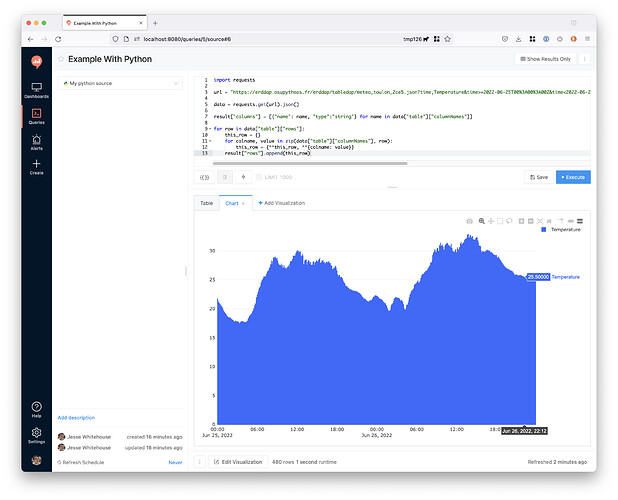Click the panel resize handle below the editor

click(x=392, y=188)
